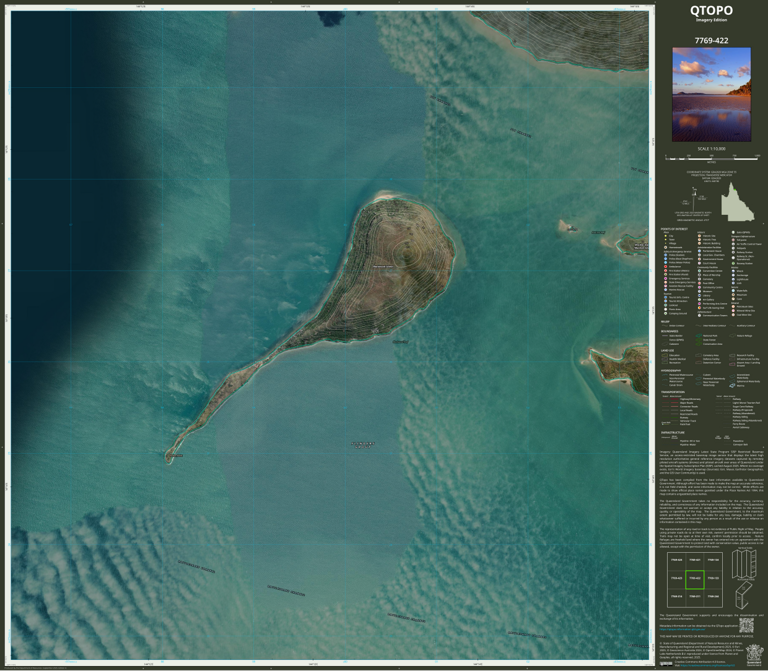Click the Queensland locator map silhouette

[x=737, y=201]
